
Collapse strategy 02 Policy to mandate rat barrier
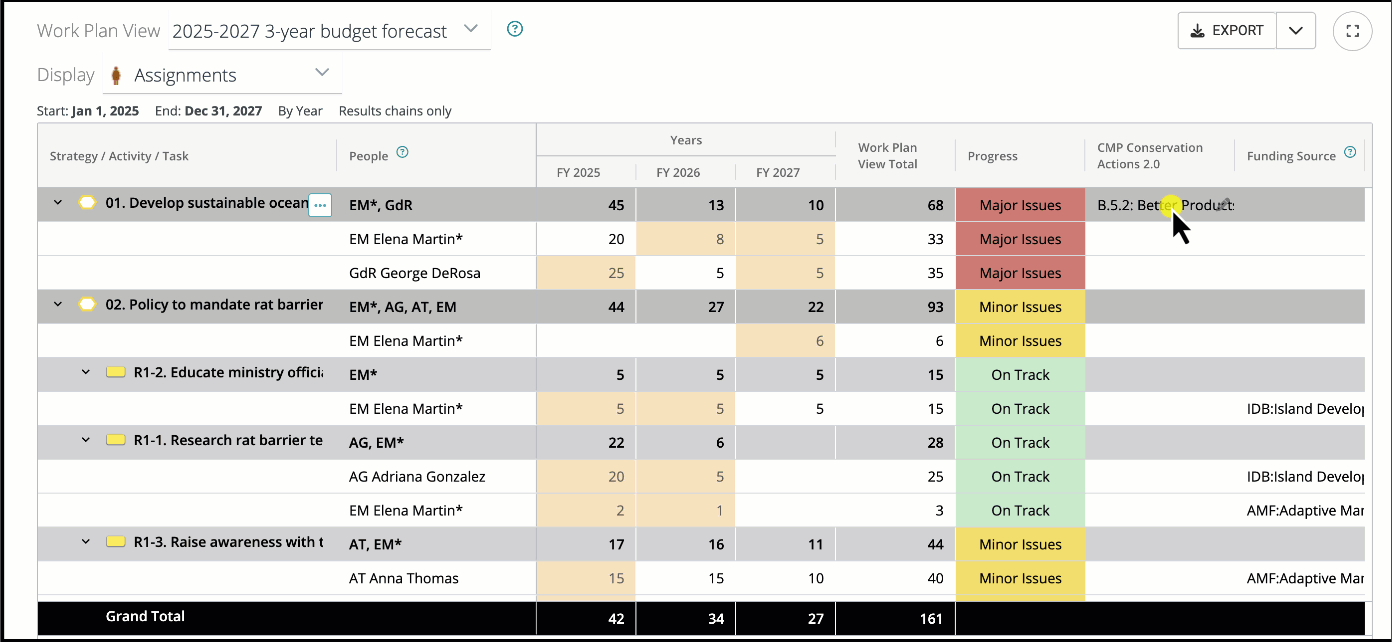point(58,305)
